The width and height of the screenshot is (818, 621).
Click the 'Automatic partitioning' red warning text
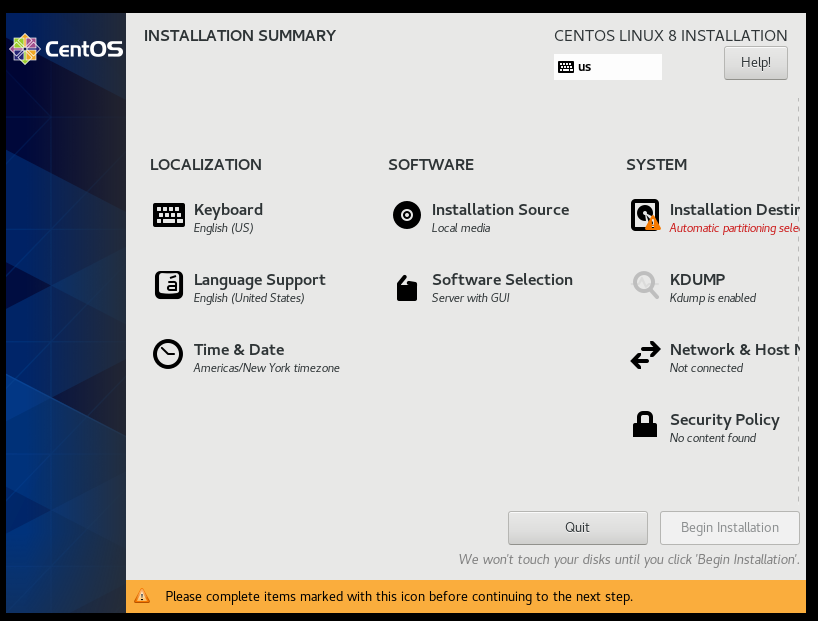pos(733,228)
